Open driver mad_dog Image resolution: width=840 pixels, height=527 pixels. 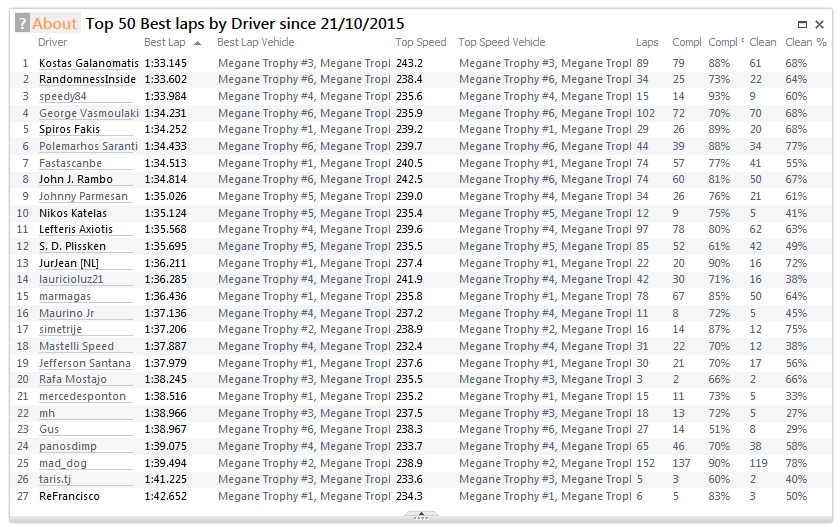63,464
